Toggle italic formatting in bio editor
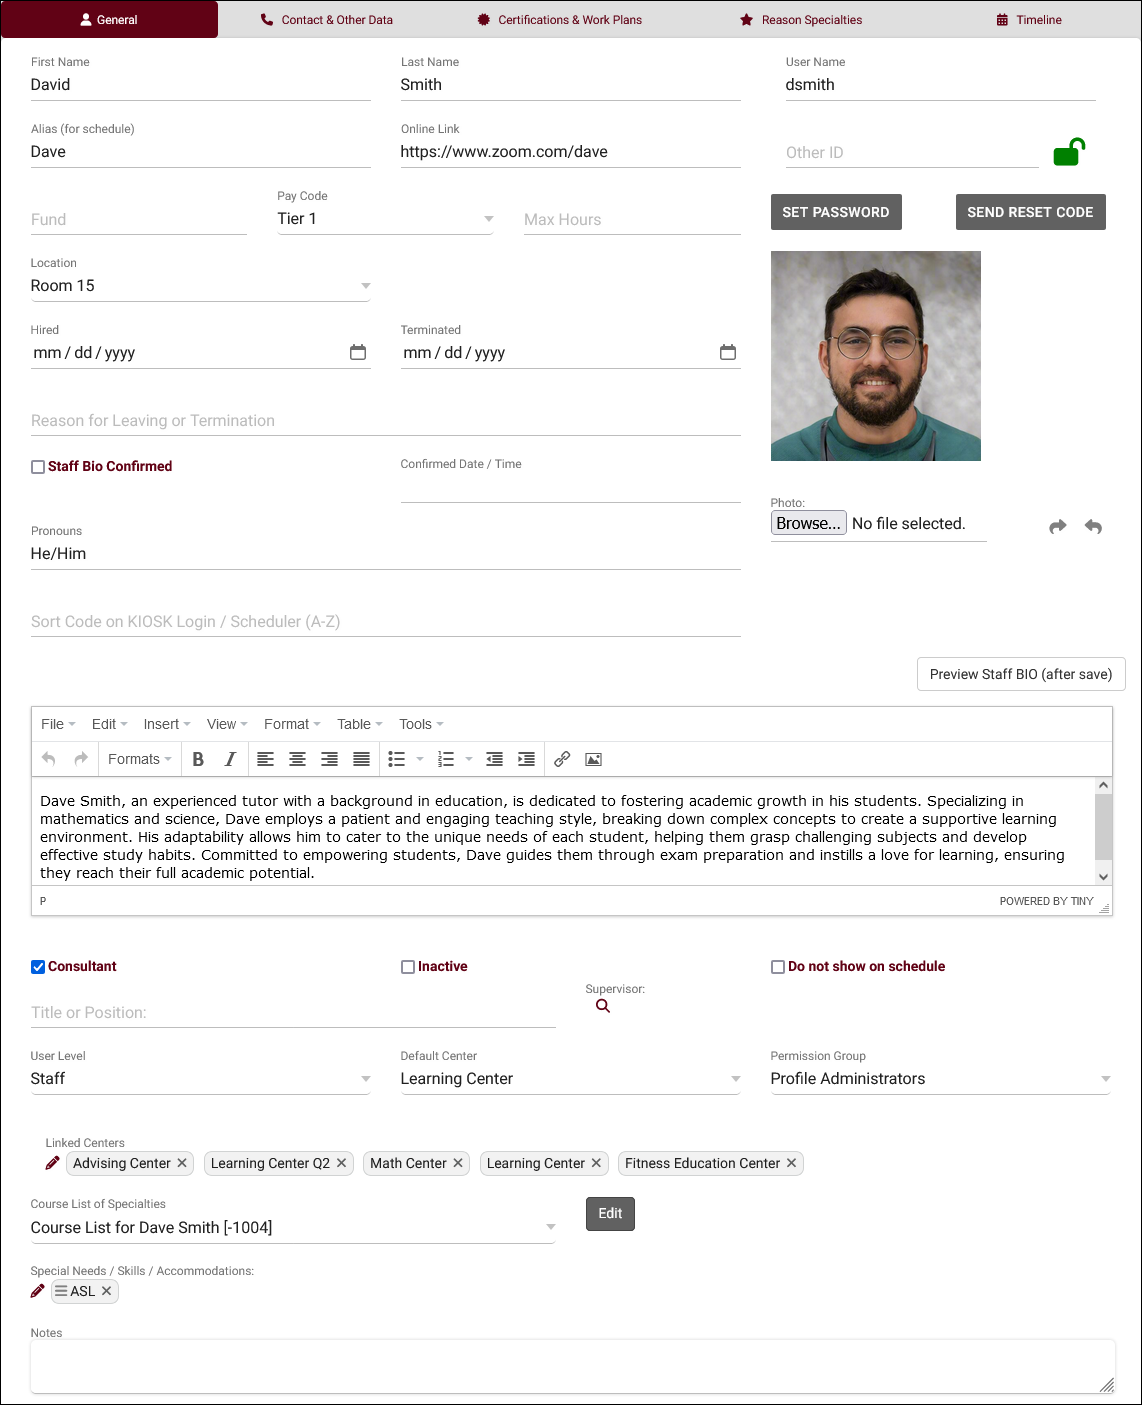 pos(230,759)
